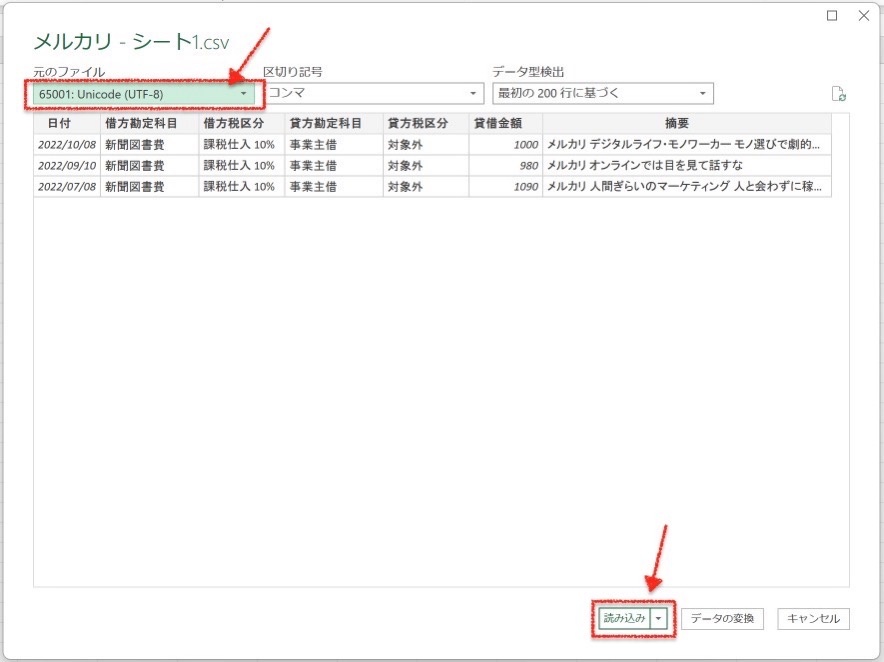Viewport: 884px width, 662px height.
Task: Select the 貸借金額 column header
Action: [506, 123]
